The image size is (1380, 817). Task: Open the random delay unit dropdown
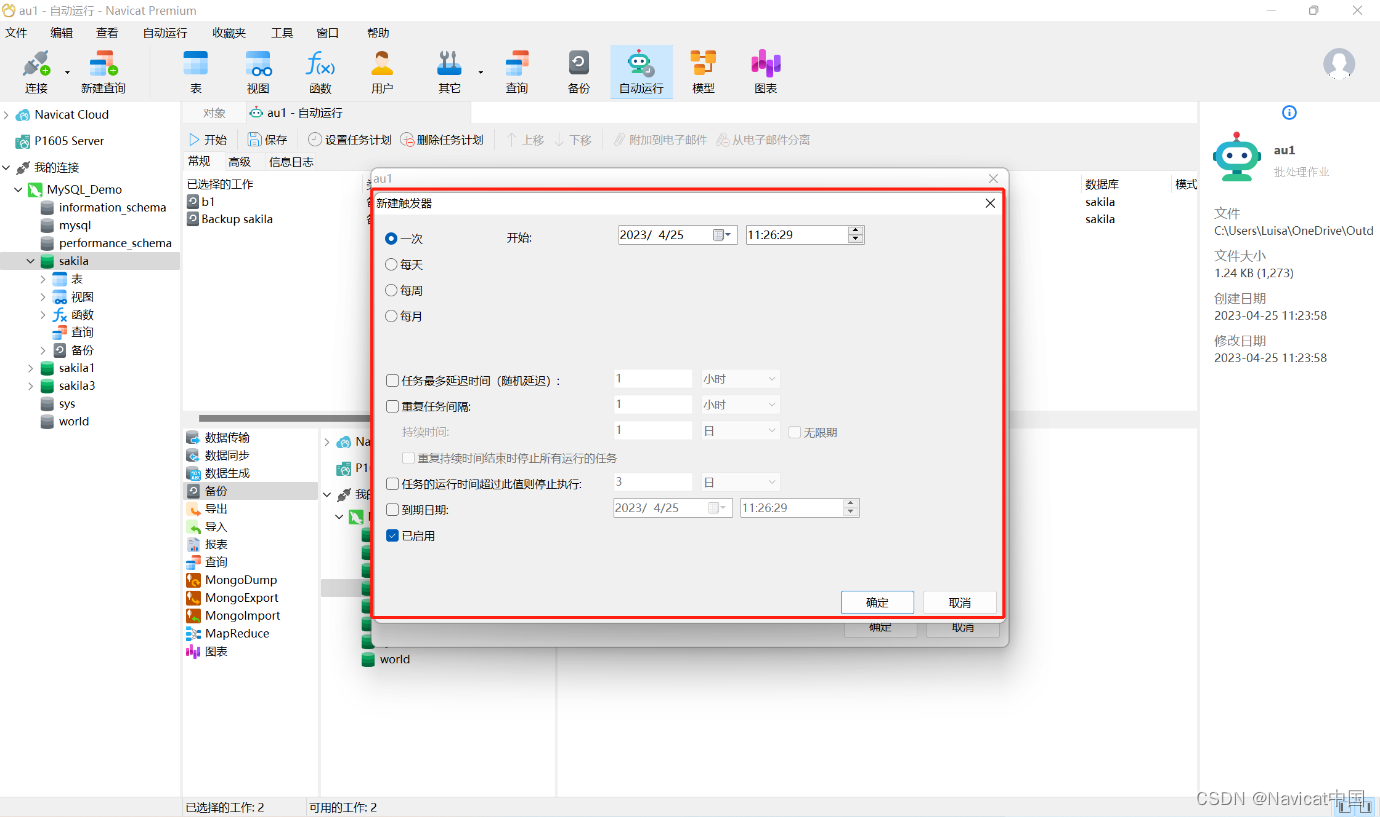(x=740, y=380)
